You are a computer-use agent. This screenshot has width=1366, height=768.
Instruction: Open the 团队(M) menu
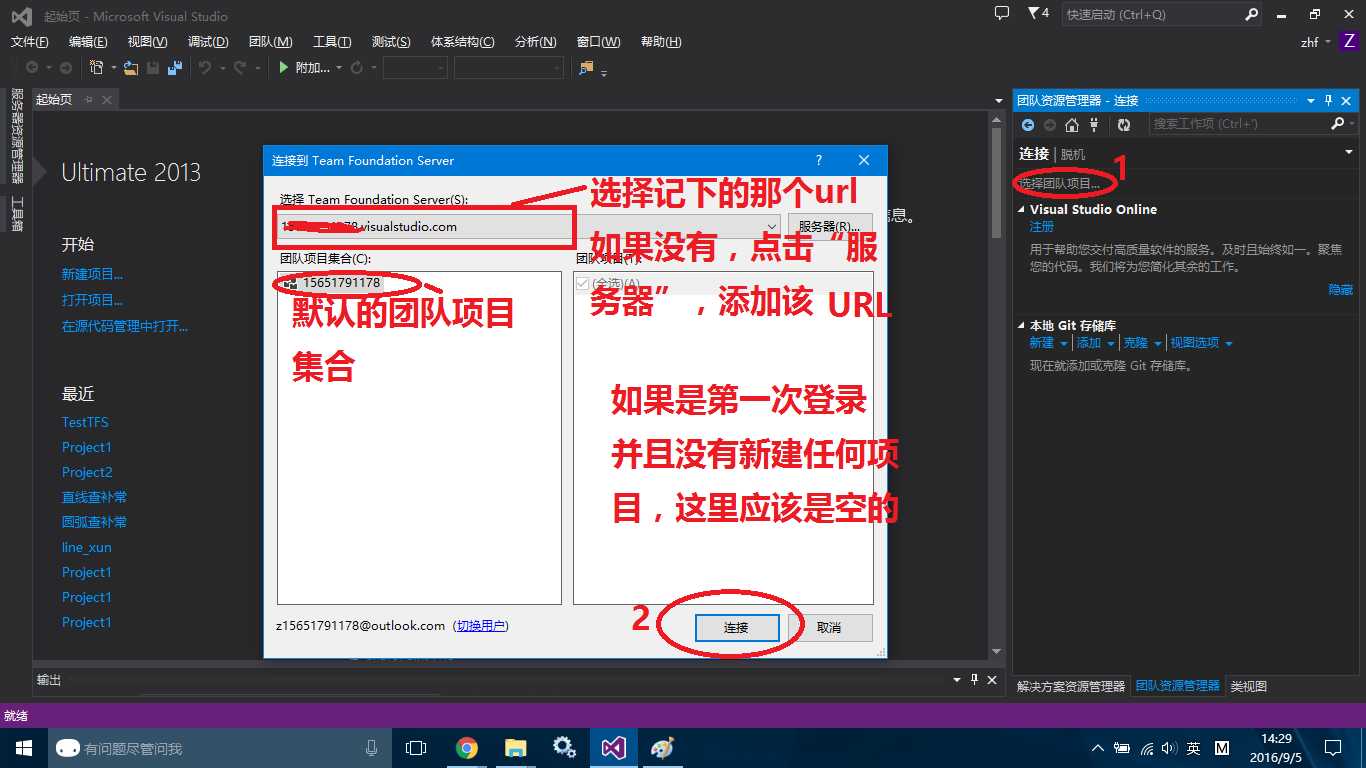(270, 42)
